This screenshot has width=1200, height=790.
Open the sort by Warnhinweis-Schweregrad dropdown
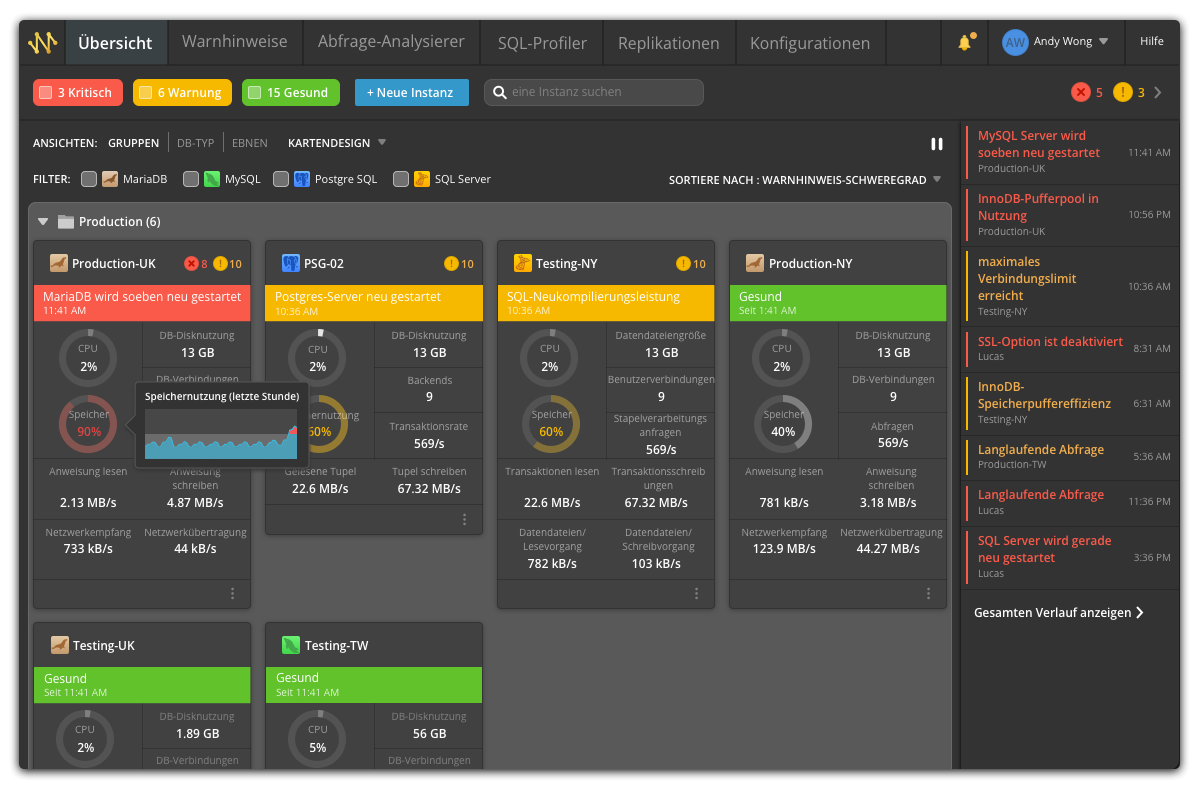coord(805,180)
